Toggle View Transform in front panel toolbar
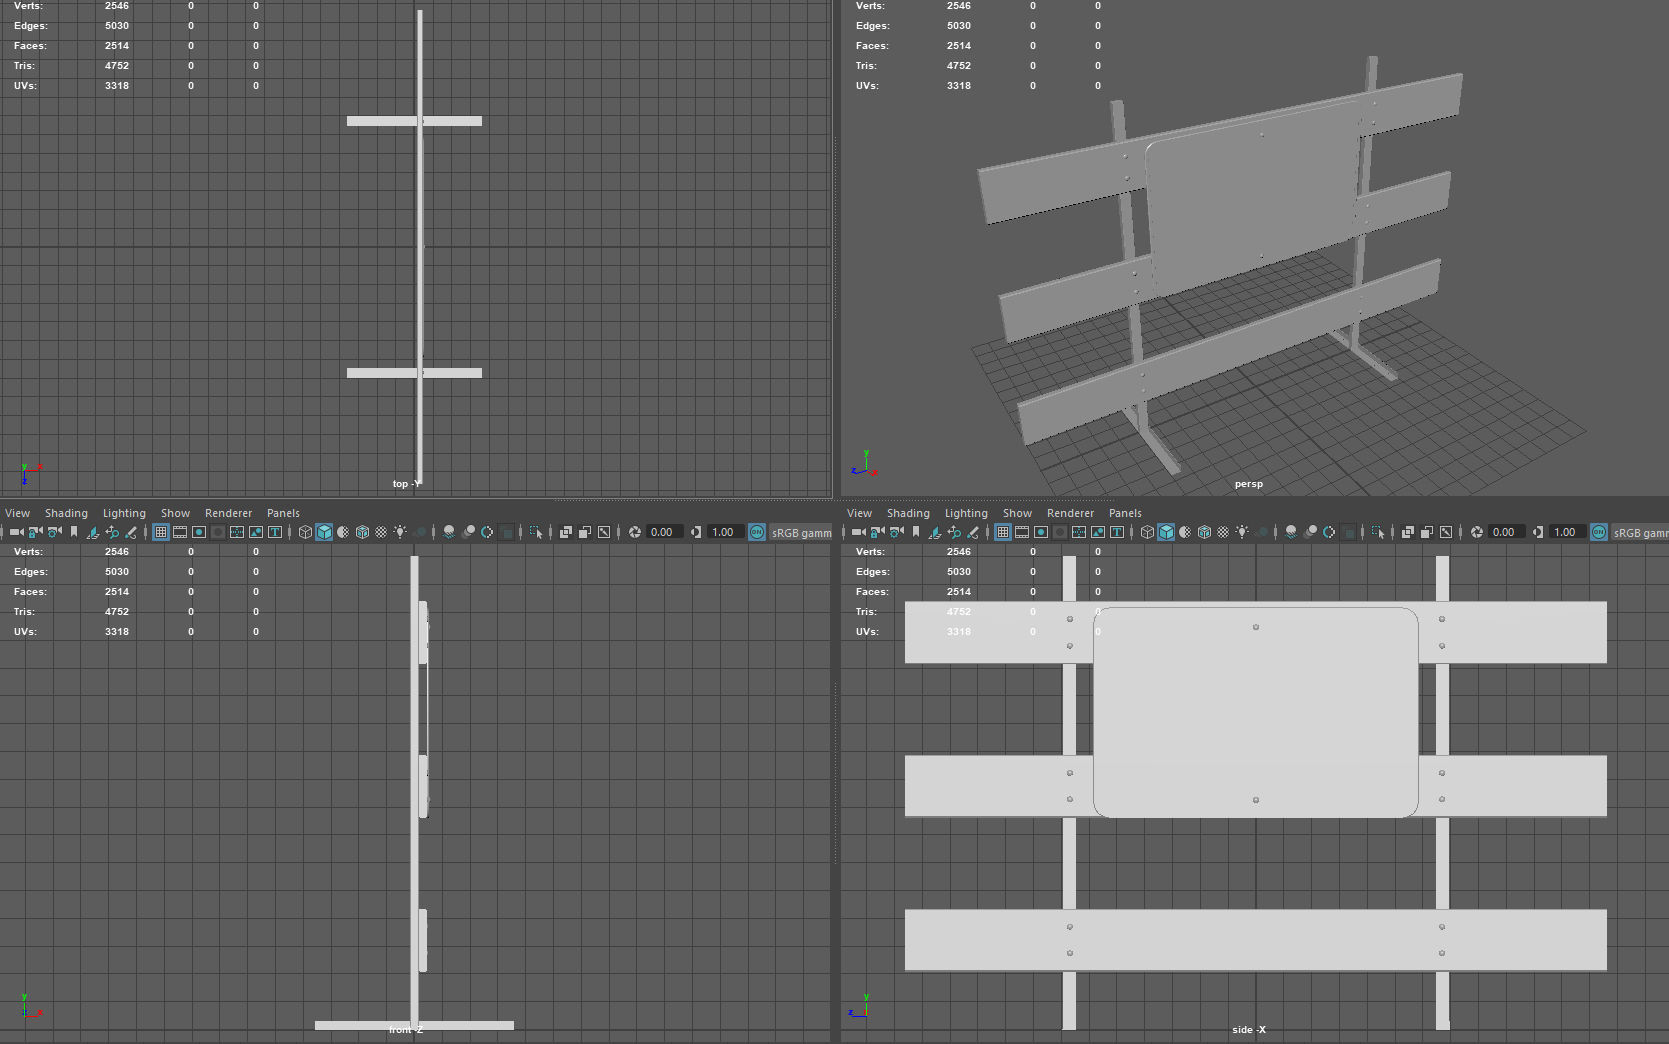The image size is (1669, 1044). [x=757, y=532]
